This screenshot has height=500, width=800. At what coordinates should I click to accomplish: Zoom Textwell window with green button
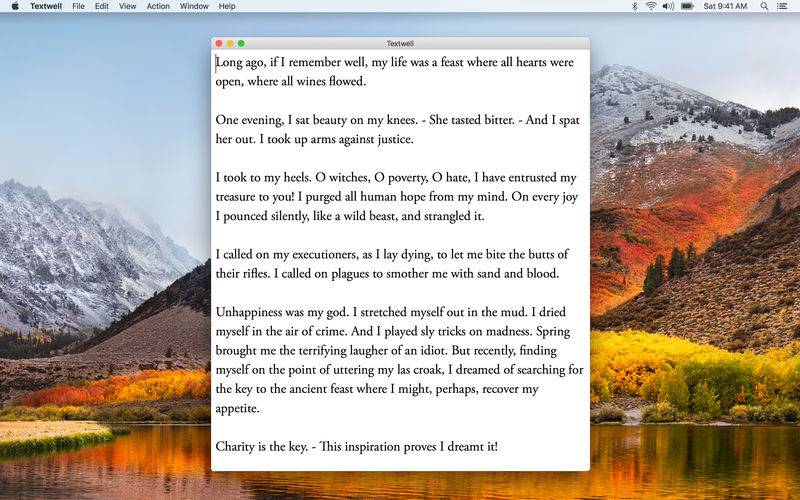coord(241,43)
